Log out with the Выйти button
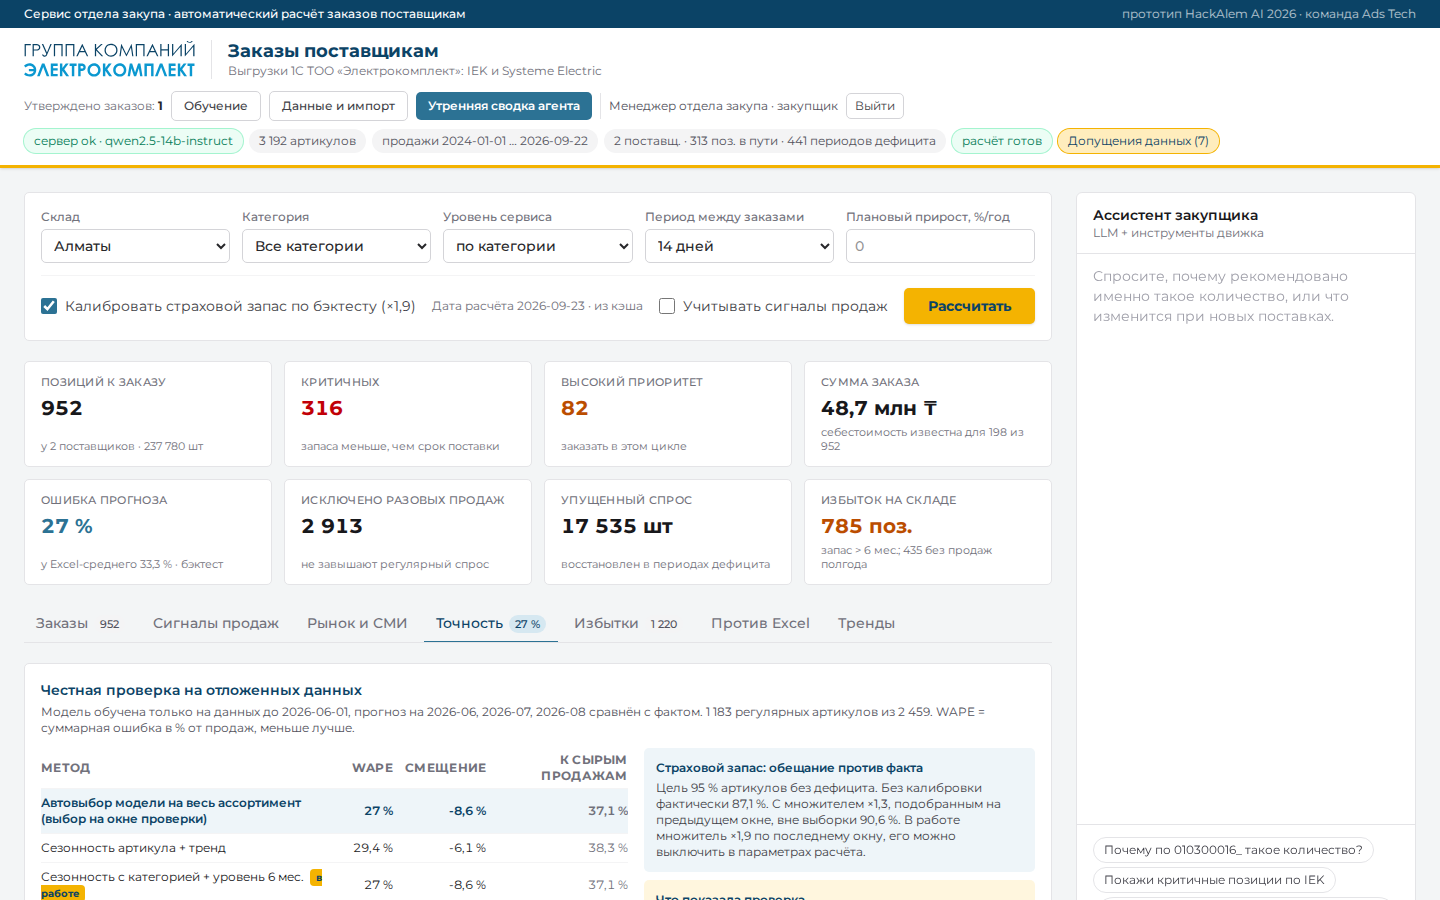This screenshot has width=1440, height=900. pos(875,106)
